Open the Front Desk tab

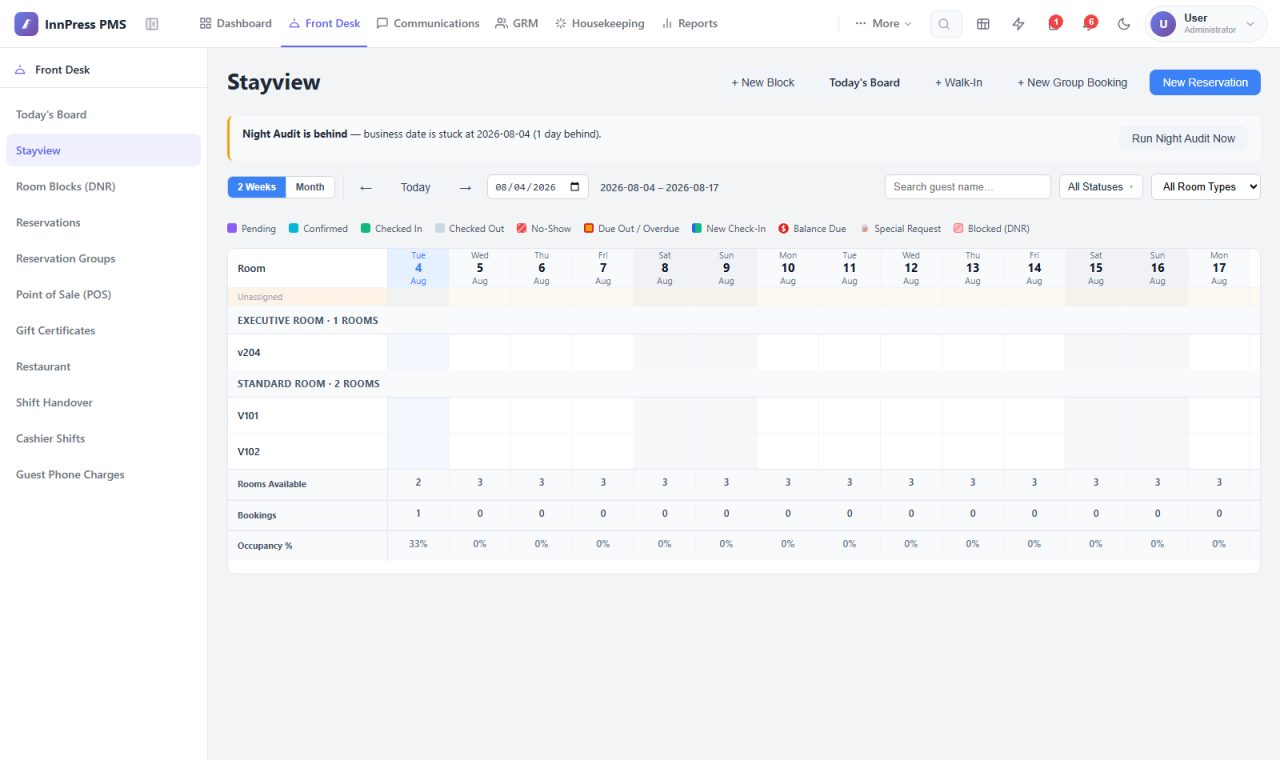pos(324,24)
